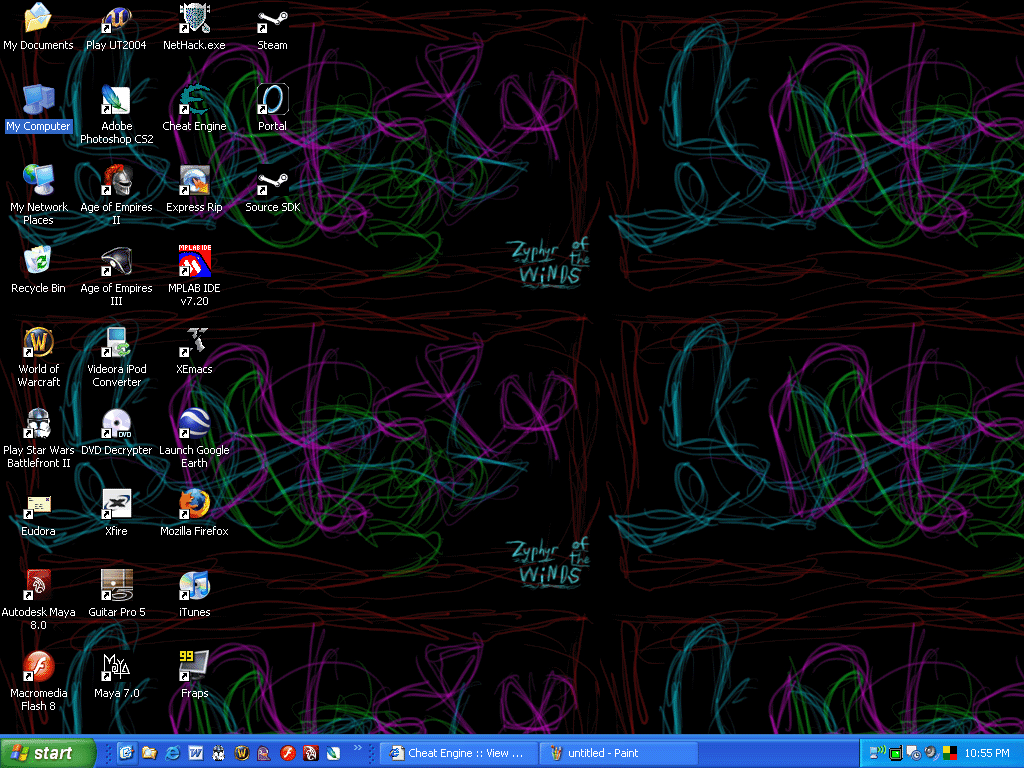Click the NetHack.exe desktop icon
Viewport: 1024px width, 768px height.
(194, 27)
